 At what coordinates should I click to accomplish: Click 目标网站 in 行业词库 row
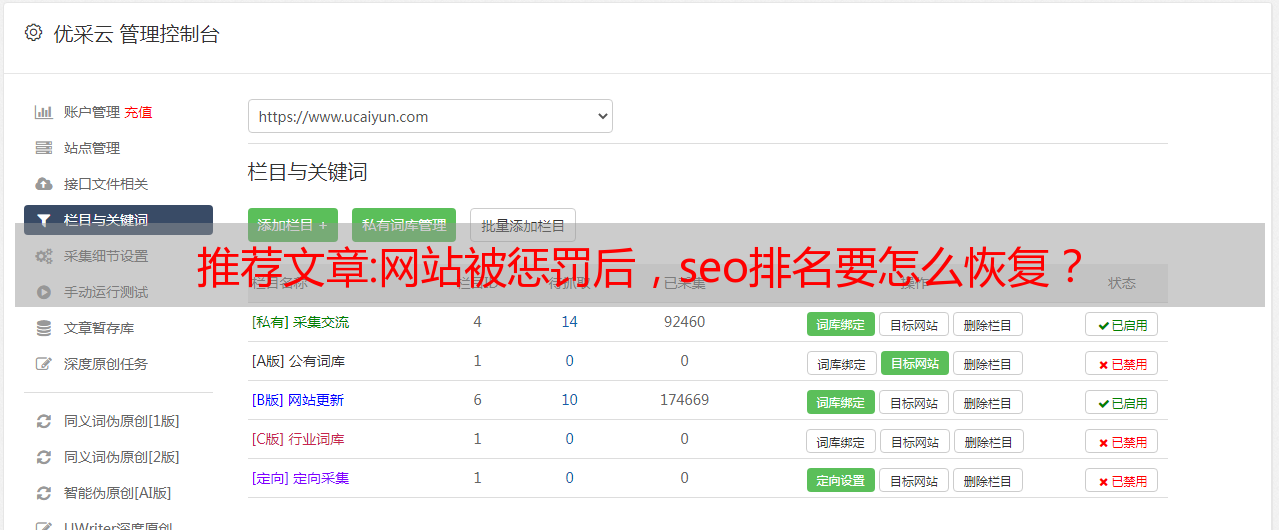click(x=916, y=441)
